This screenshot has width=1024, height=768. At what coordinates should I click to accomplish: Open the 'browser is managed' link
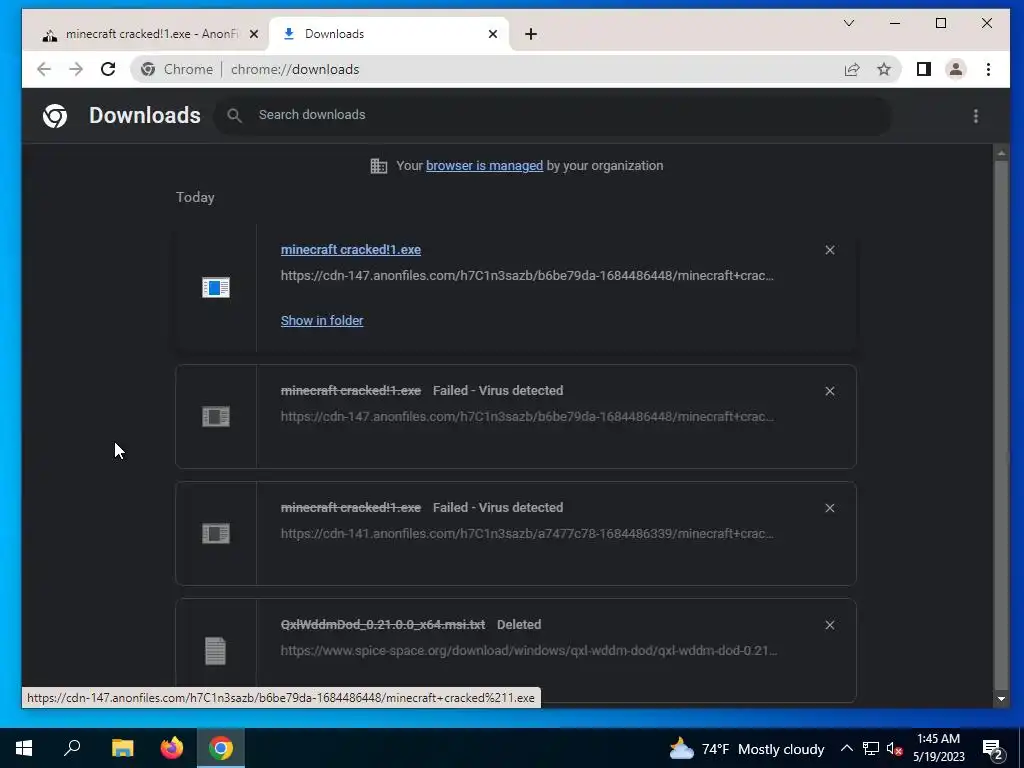pyautogui.click(x=484, y=166)
